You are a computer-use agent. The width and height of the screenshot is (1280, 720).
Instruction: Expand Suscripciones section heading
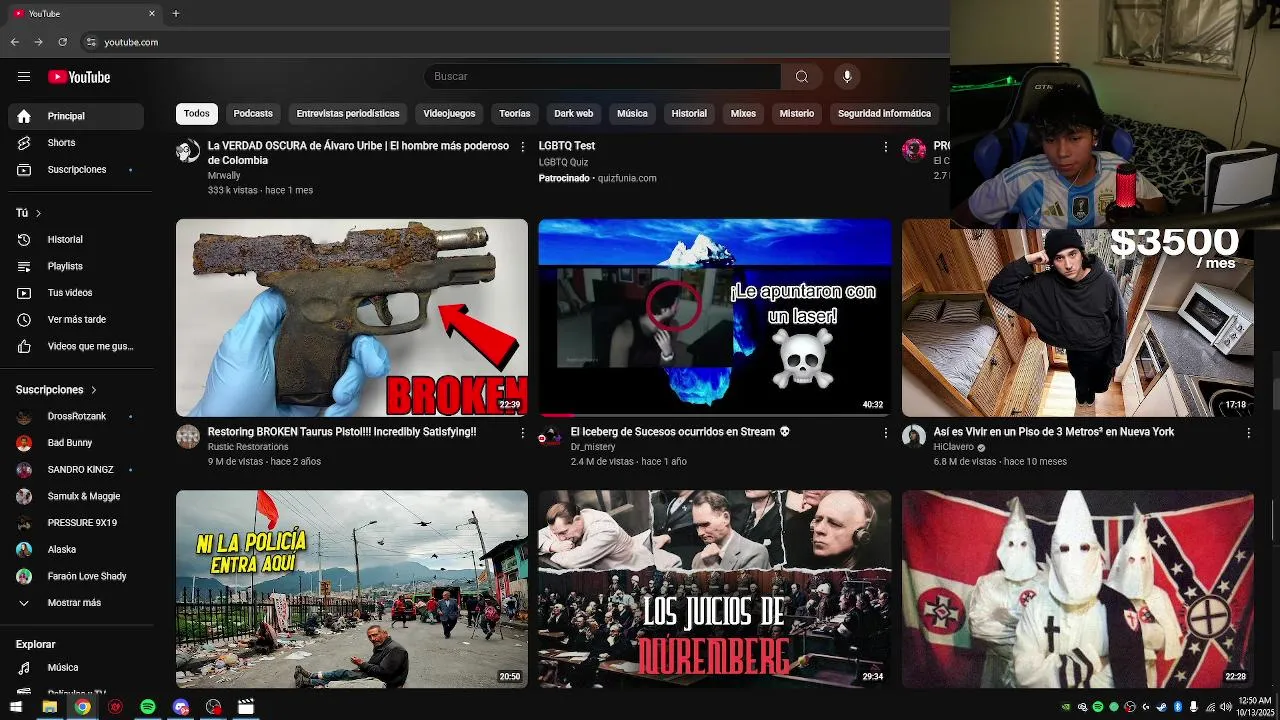coord(56,390)
